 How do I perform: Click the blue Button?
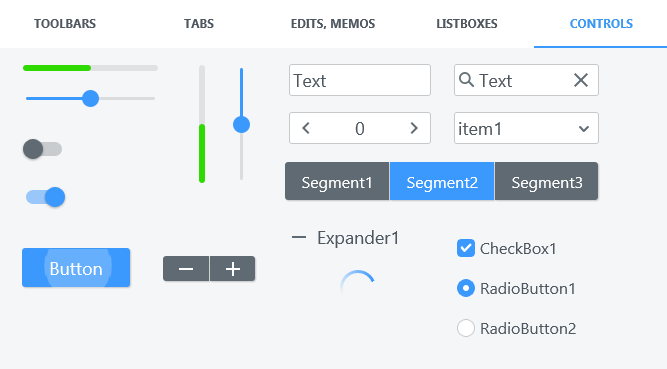point(76,268)
